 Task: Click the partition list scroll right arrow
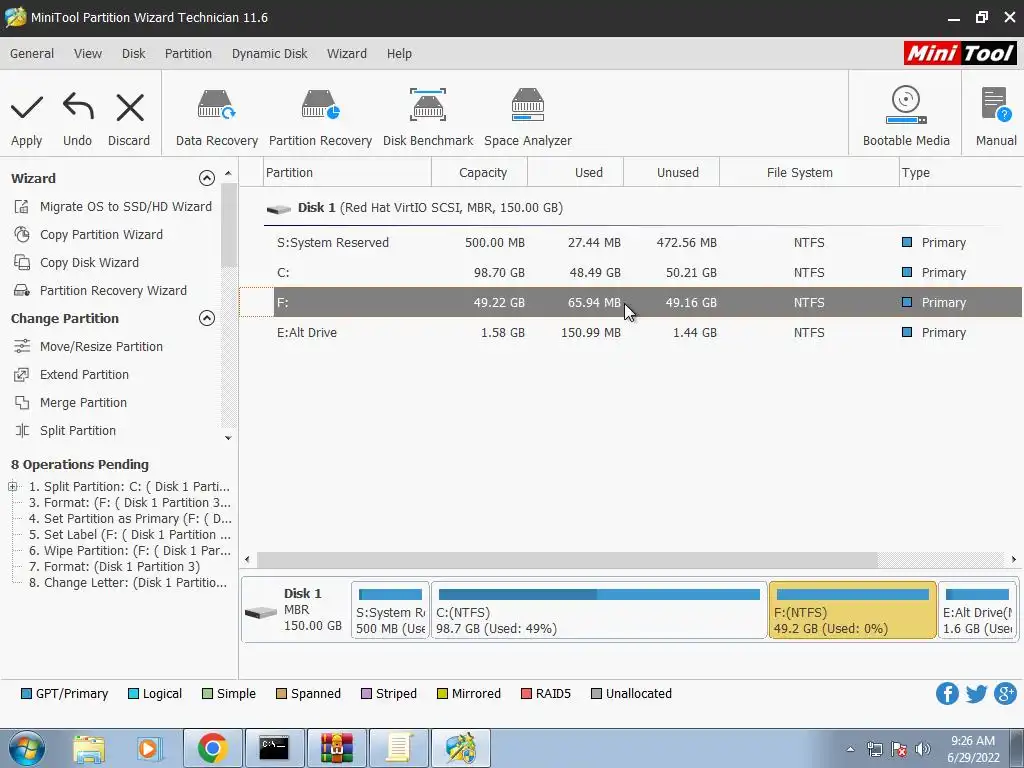(1014, 559)
